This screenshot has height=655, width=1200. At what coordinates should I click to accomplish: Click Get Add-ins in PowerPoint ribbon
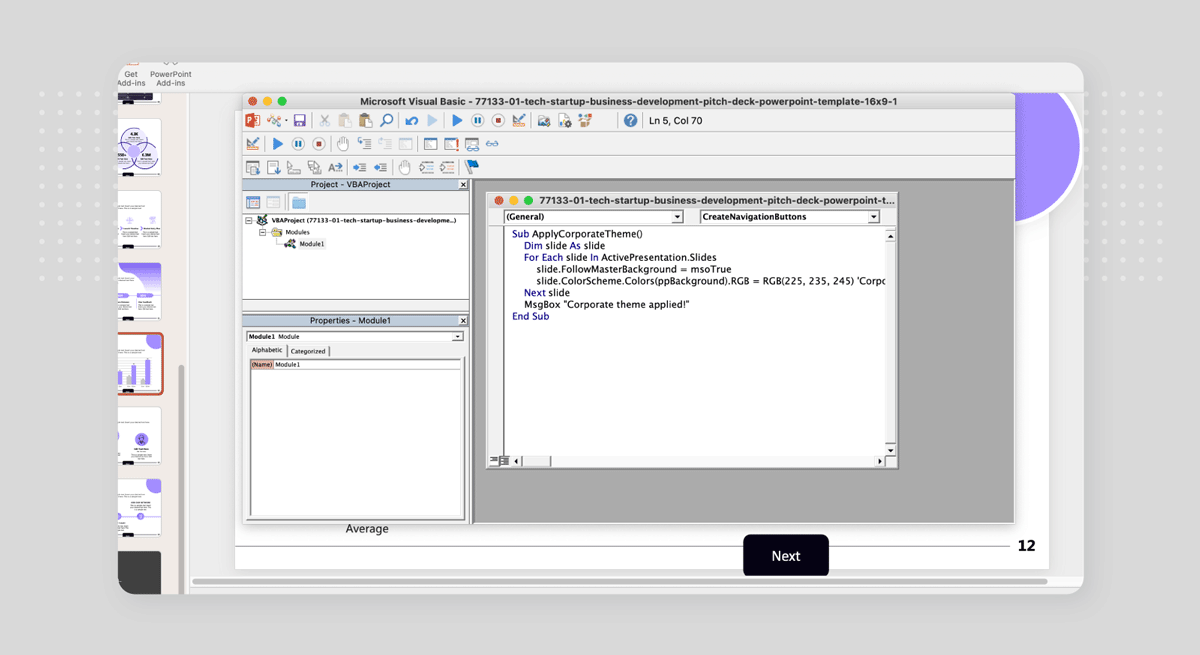click(x=131, y=78)
